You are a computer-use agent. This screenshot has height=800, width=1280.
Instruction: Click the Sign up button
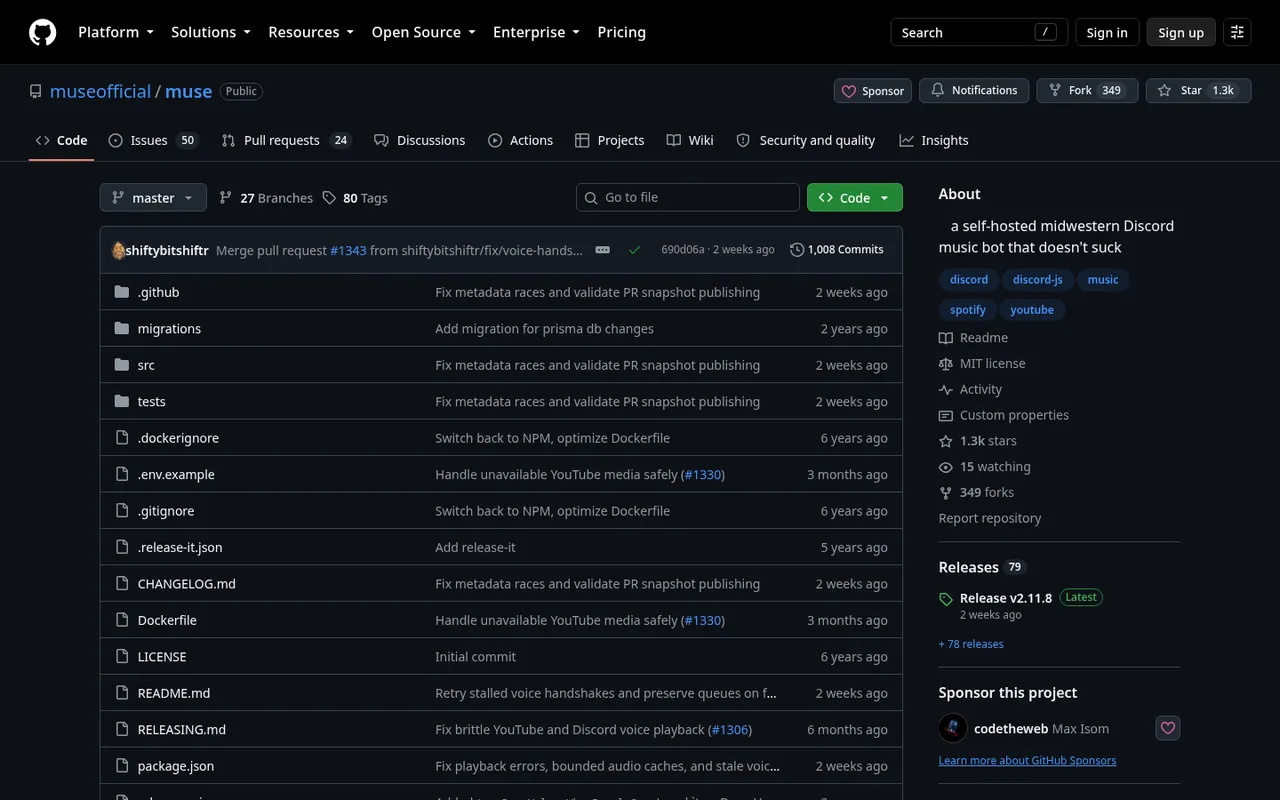coord(1181,32)
